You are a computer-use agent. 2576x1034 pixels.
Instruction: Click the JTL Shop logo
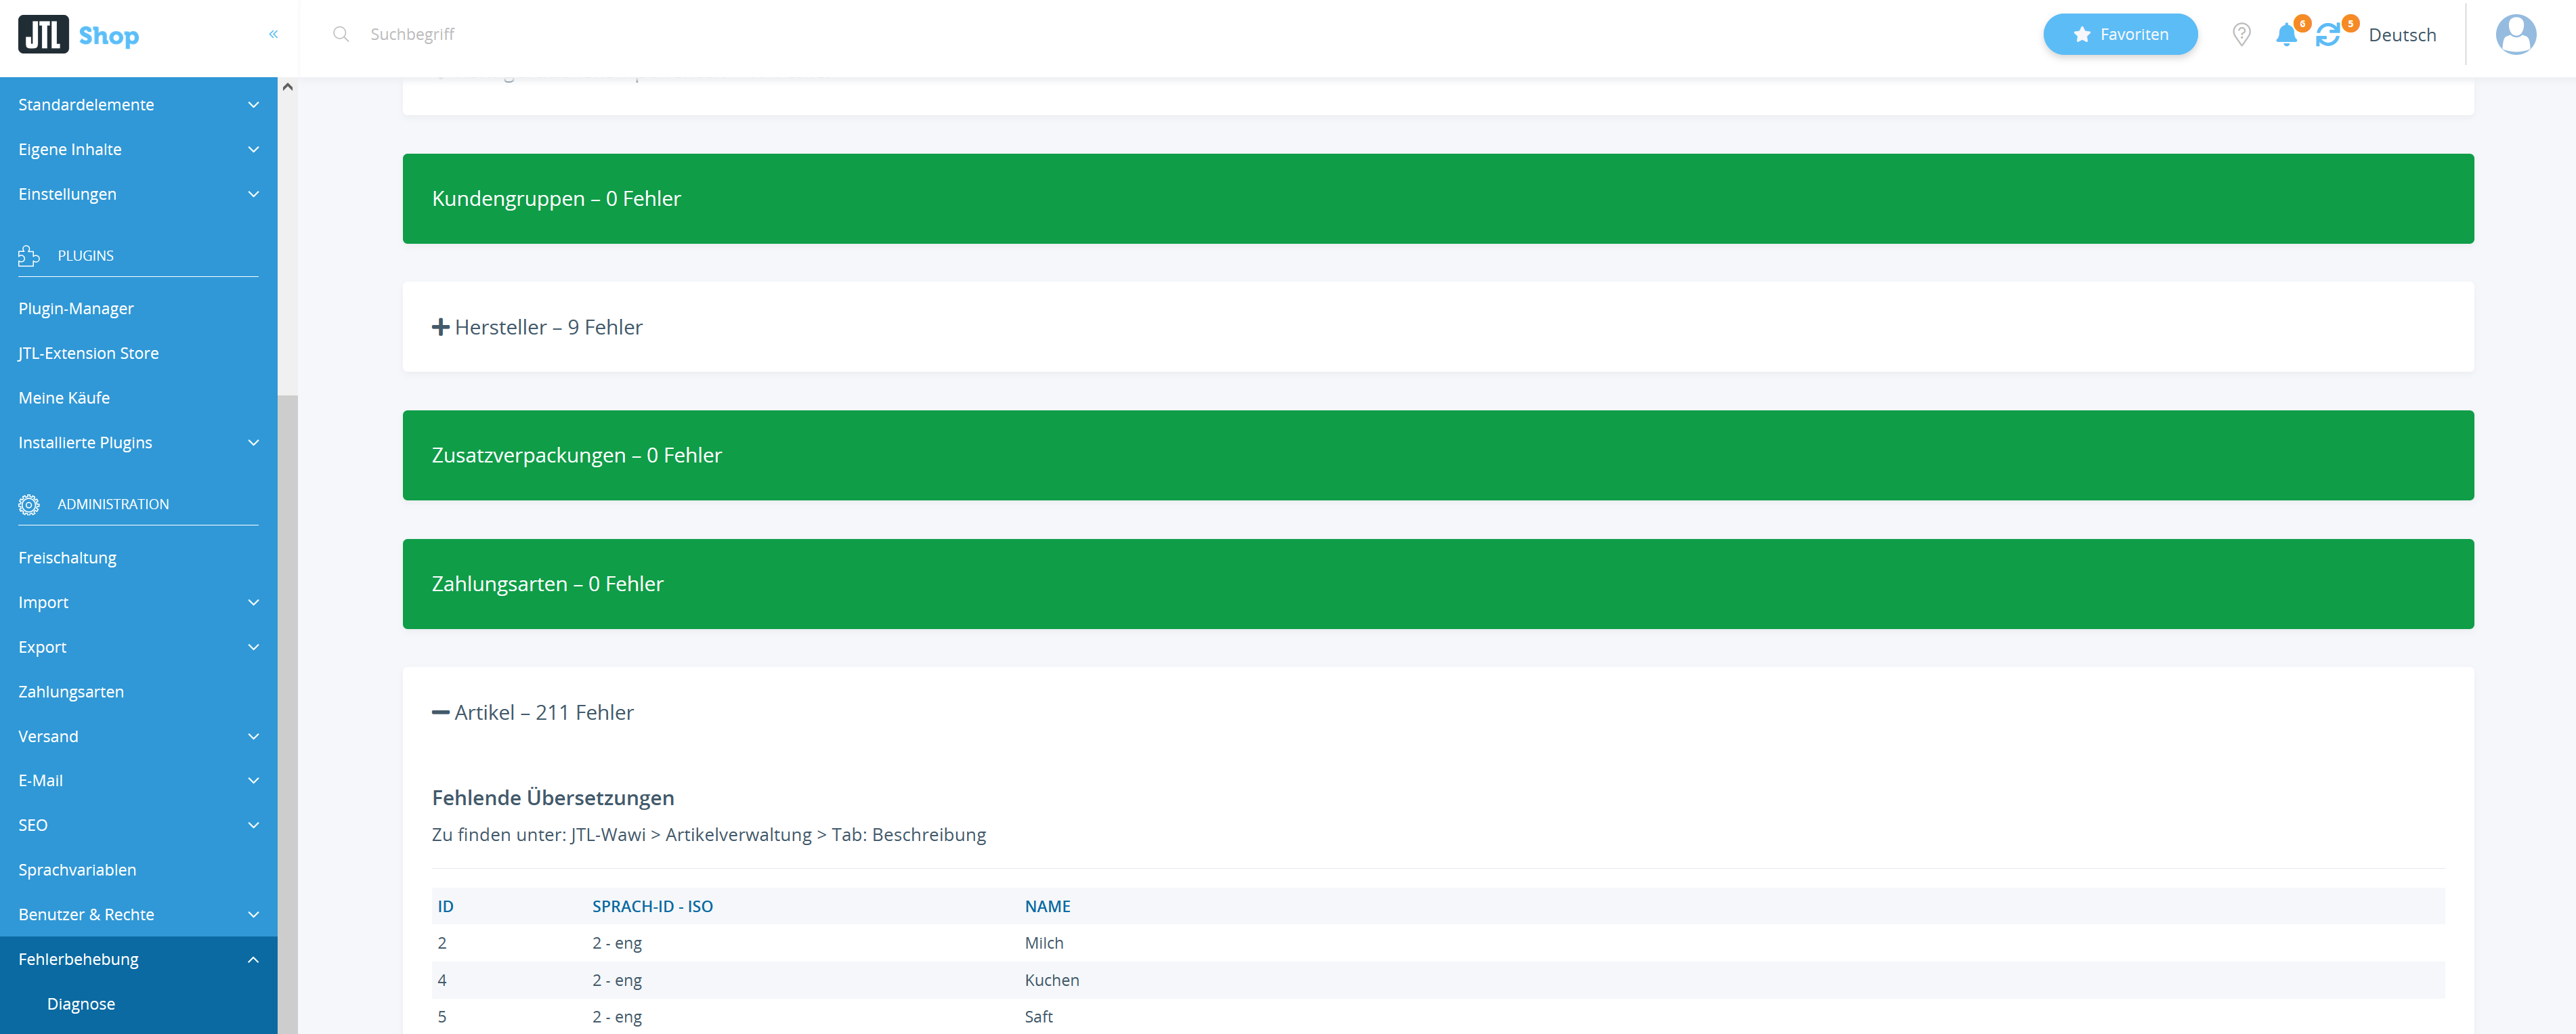click(x=79, y=35)
